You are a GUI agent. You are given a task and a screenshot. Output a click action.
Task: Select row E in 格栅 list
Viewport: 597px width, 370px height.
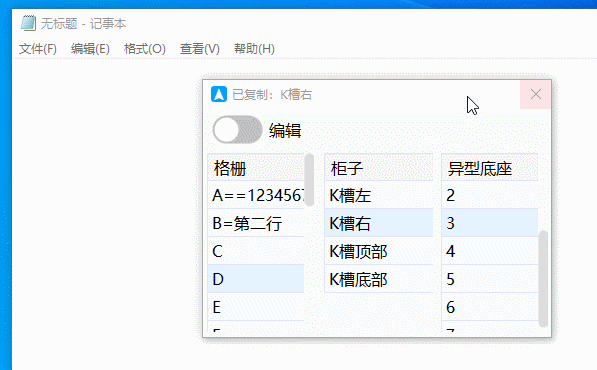click(x=256, y=307)
